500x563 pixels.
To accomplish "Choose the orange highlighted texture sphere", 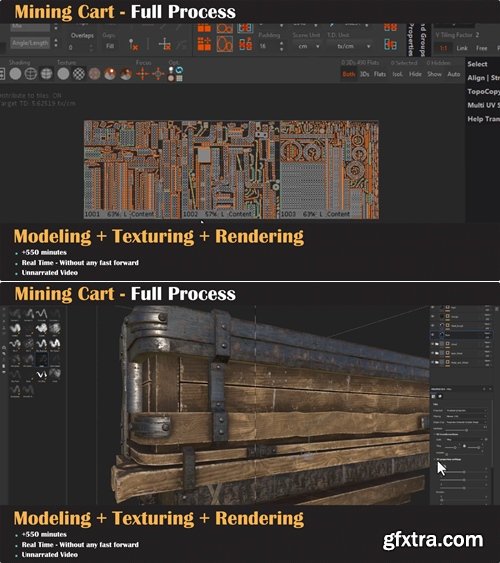I will click(110, 74).
